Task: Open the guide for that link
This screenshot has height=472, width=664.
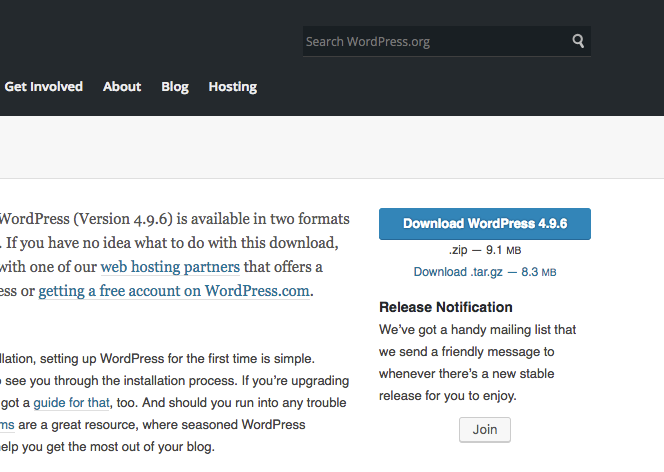Action: pyautogui.click(x=72, y=403)
